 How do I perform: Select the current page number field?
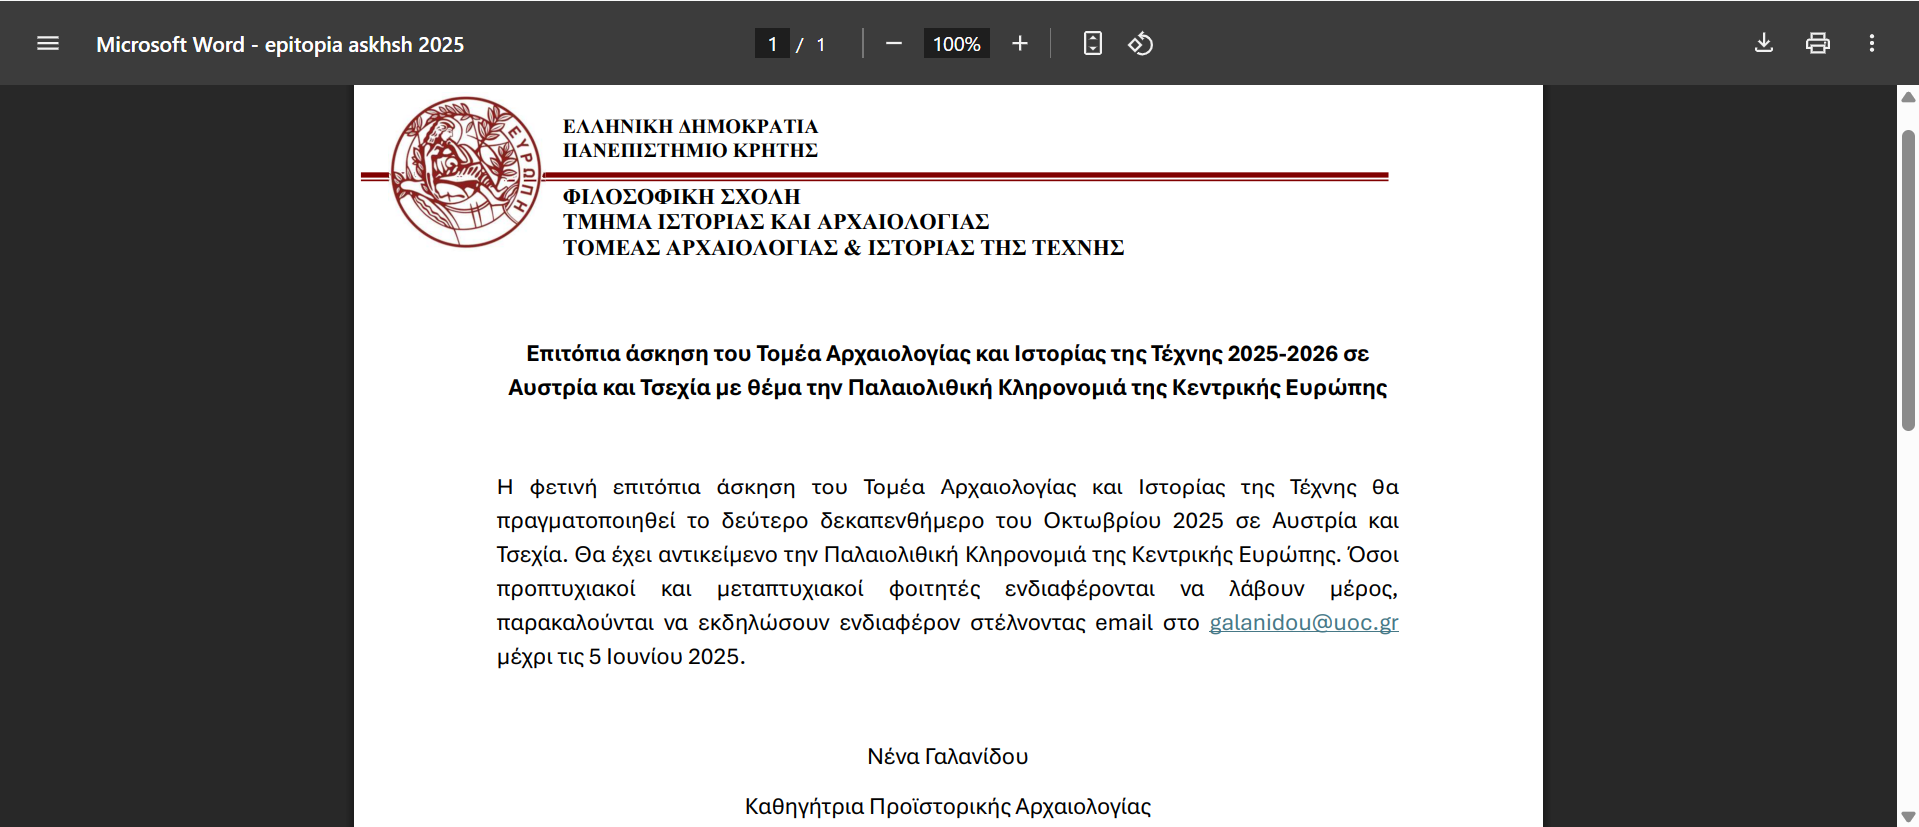click(772, 44)
